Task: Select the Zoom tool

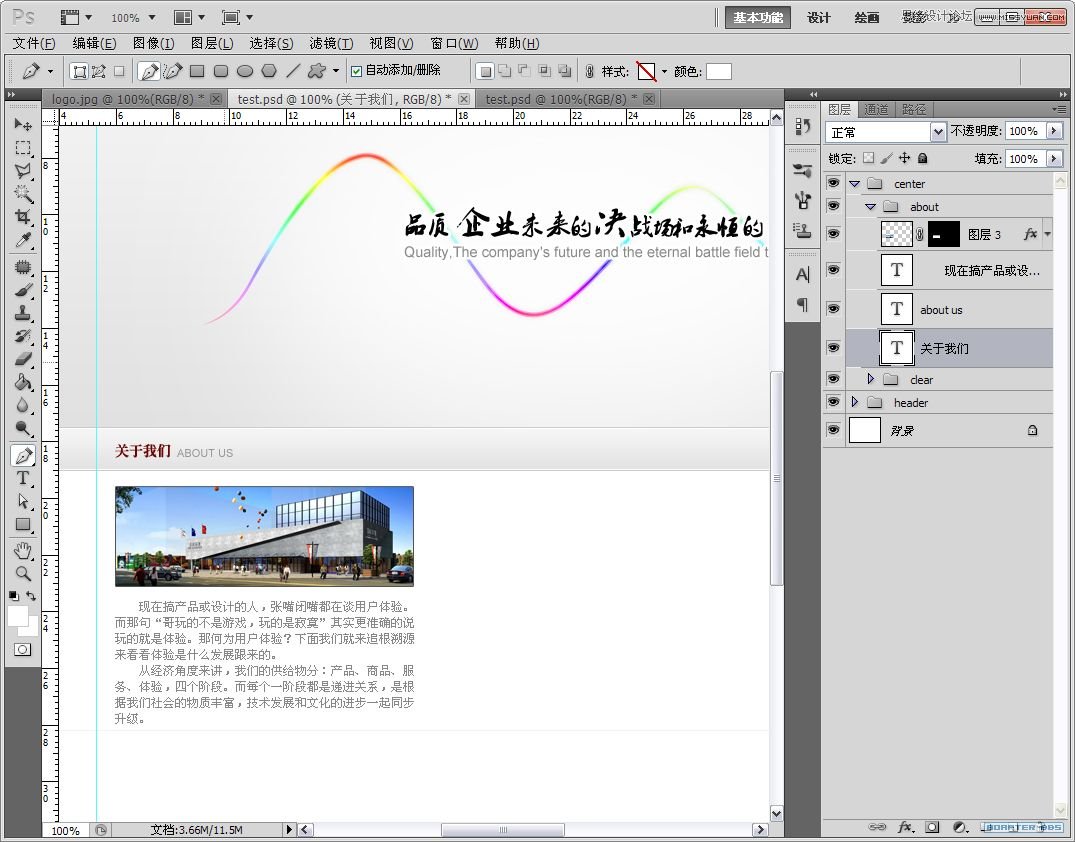Action: [23, 573]
